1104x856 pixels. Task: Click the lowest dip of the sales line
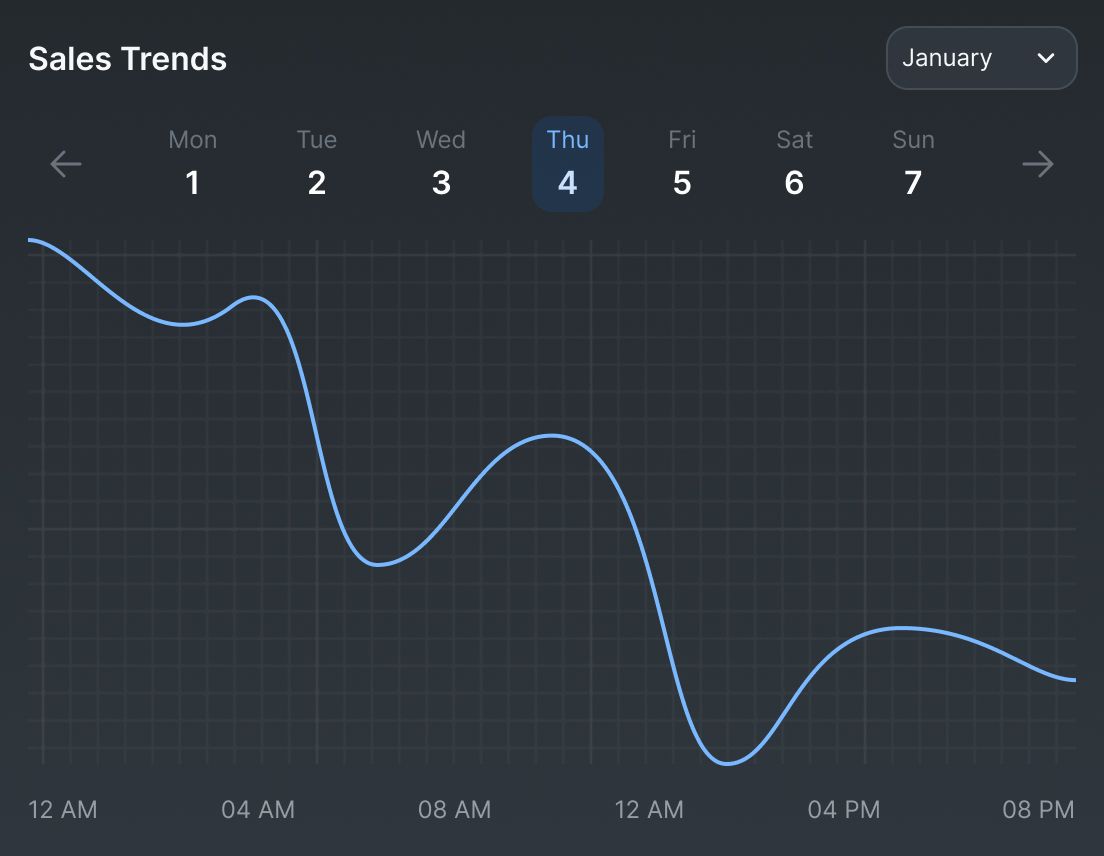728,764
